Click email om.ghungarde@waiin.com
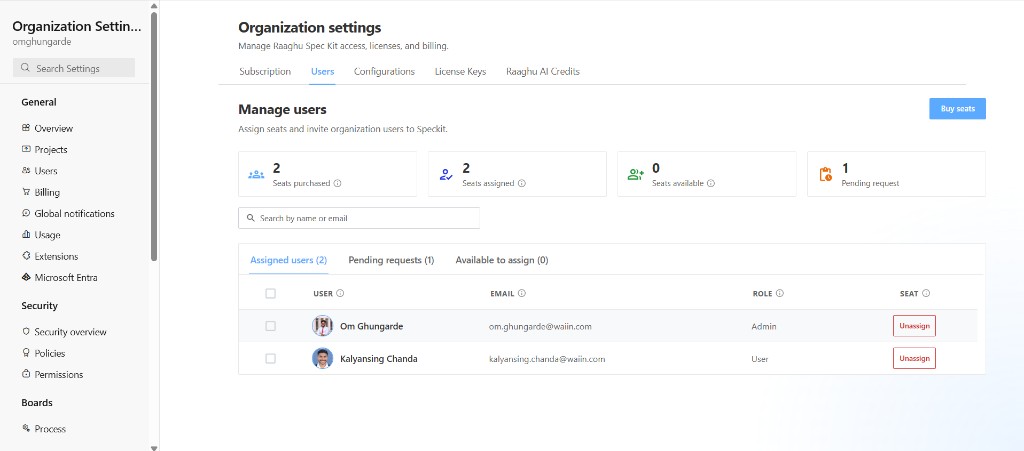1024x451 pixels. tap(540, 326)
